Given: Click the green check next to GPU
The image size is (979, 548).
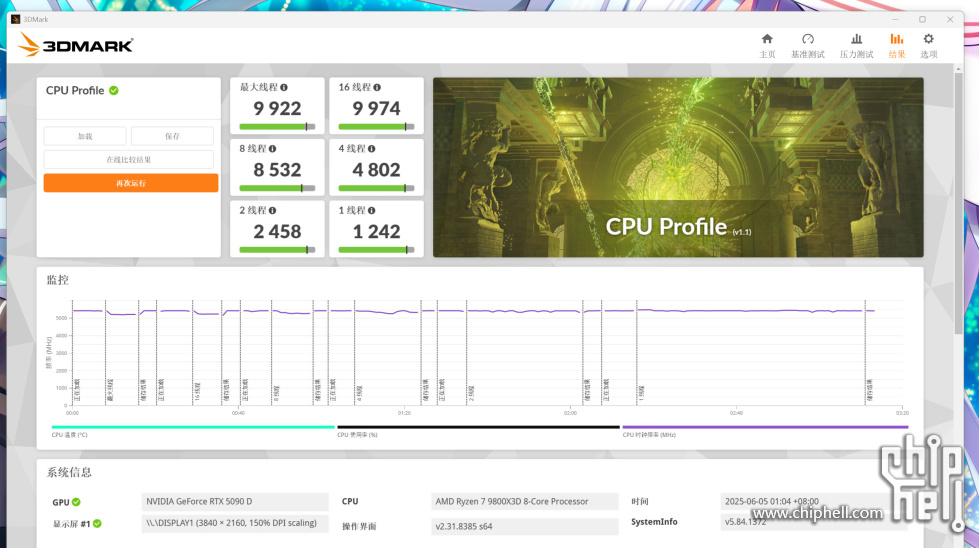Looking at the screenshot, I should pyautogui.click(x=76, y=502).
